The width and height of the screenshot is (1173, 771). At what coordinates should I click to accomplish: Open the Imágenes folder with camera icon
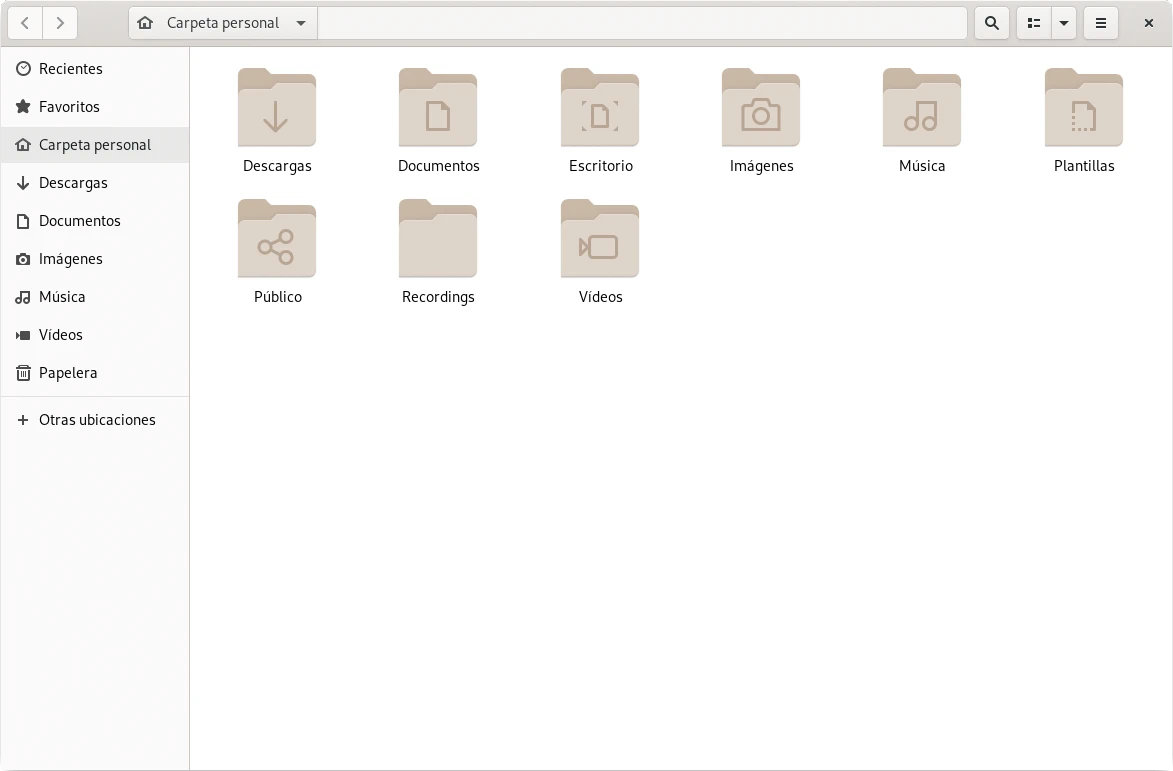point(761,109)
